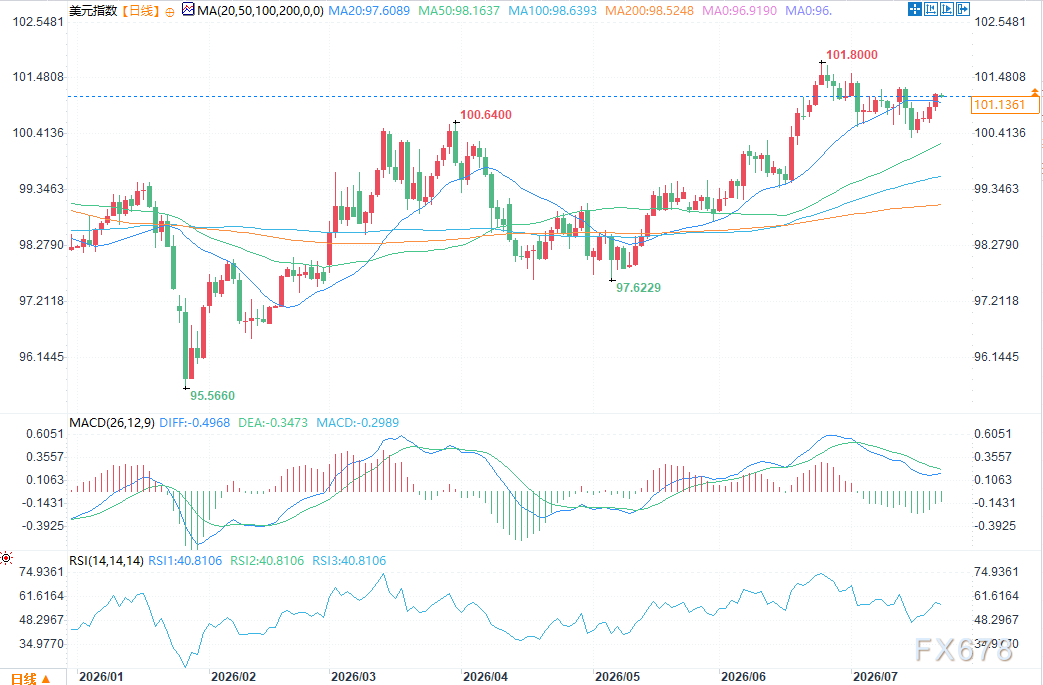The width and height of the screenshot is (1043, 685).
Task: Toggle the crosshair cursor icon
Action: 915,9
